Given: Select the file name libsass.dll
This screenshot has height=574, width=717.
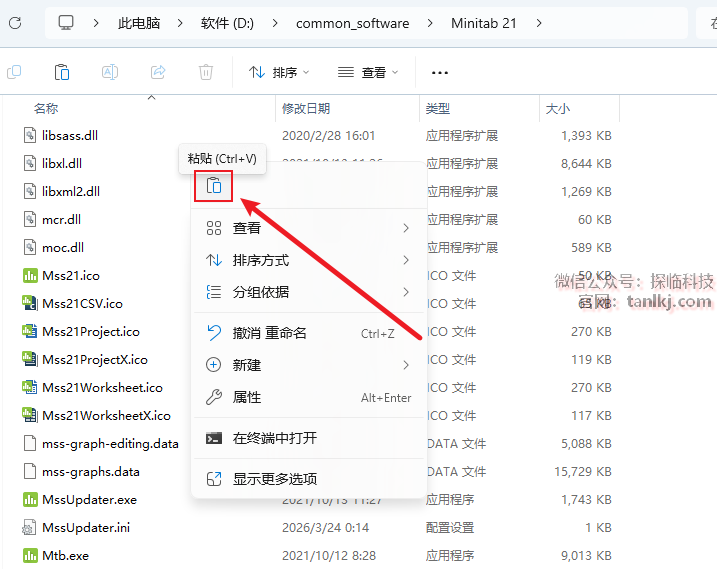Looking at the screenshot, I should point(70,135).
